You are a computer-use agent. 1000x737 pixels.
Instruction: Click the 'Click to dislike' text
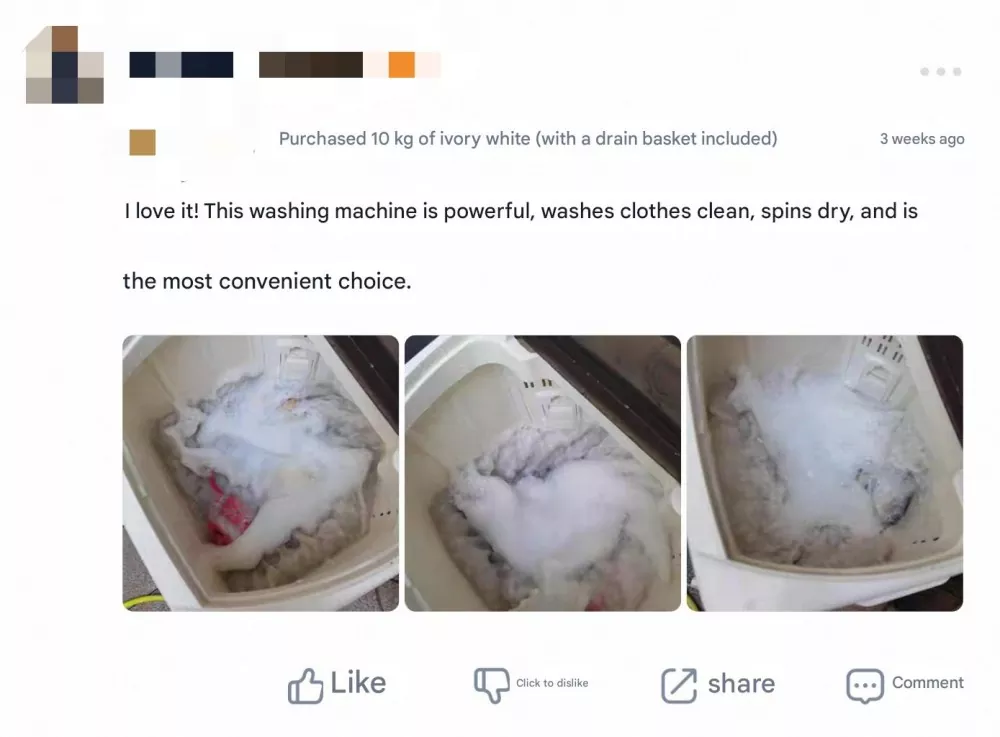pyautogui.click(x=552, y=683)
